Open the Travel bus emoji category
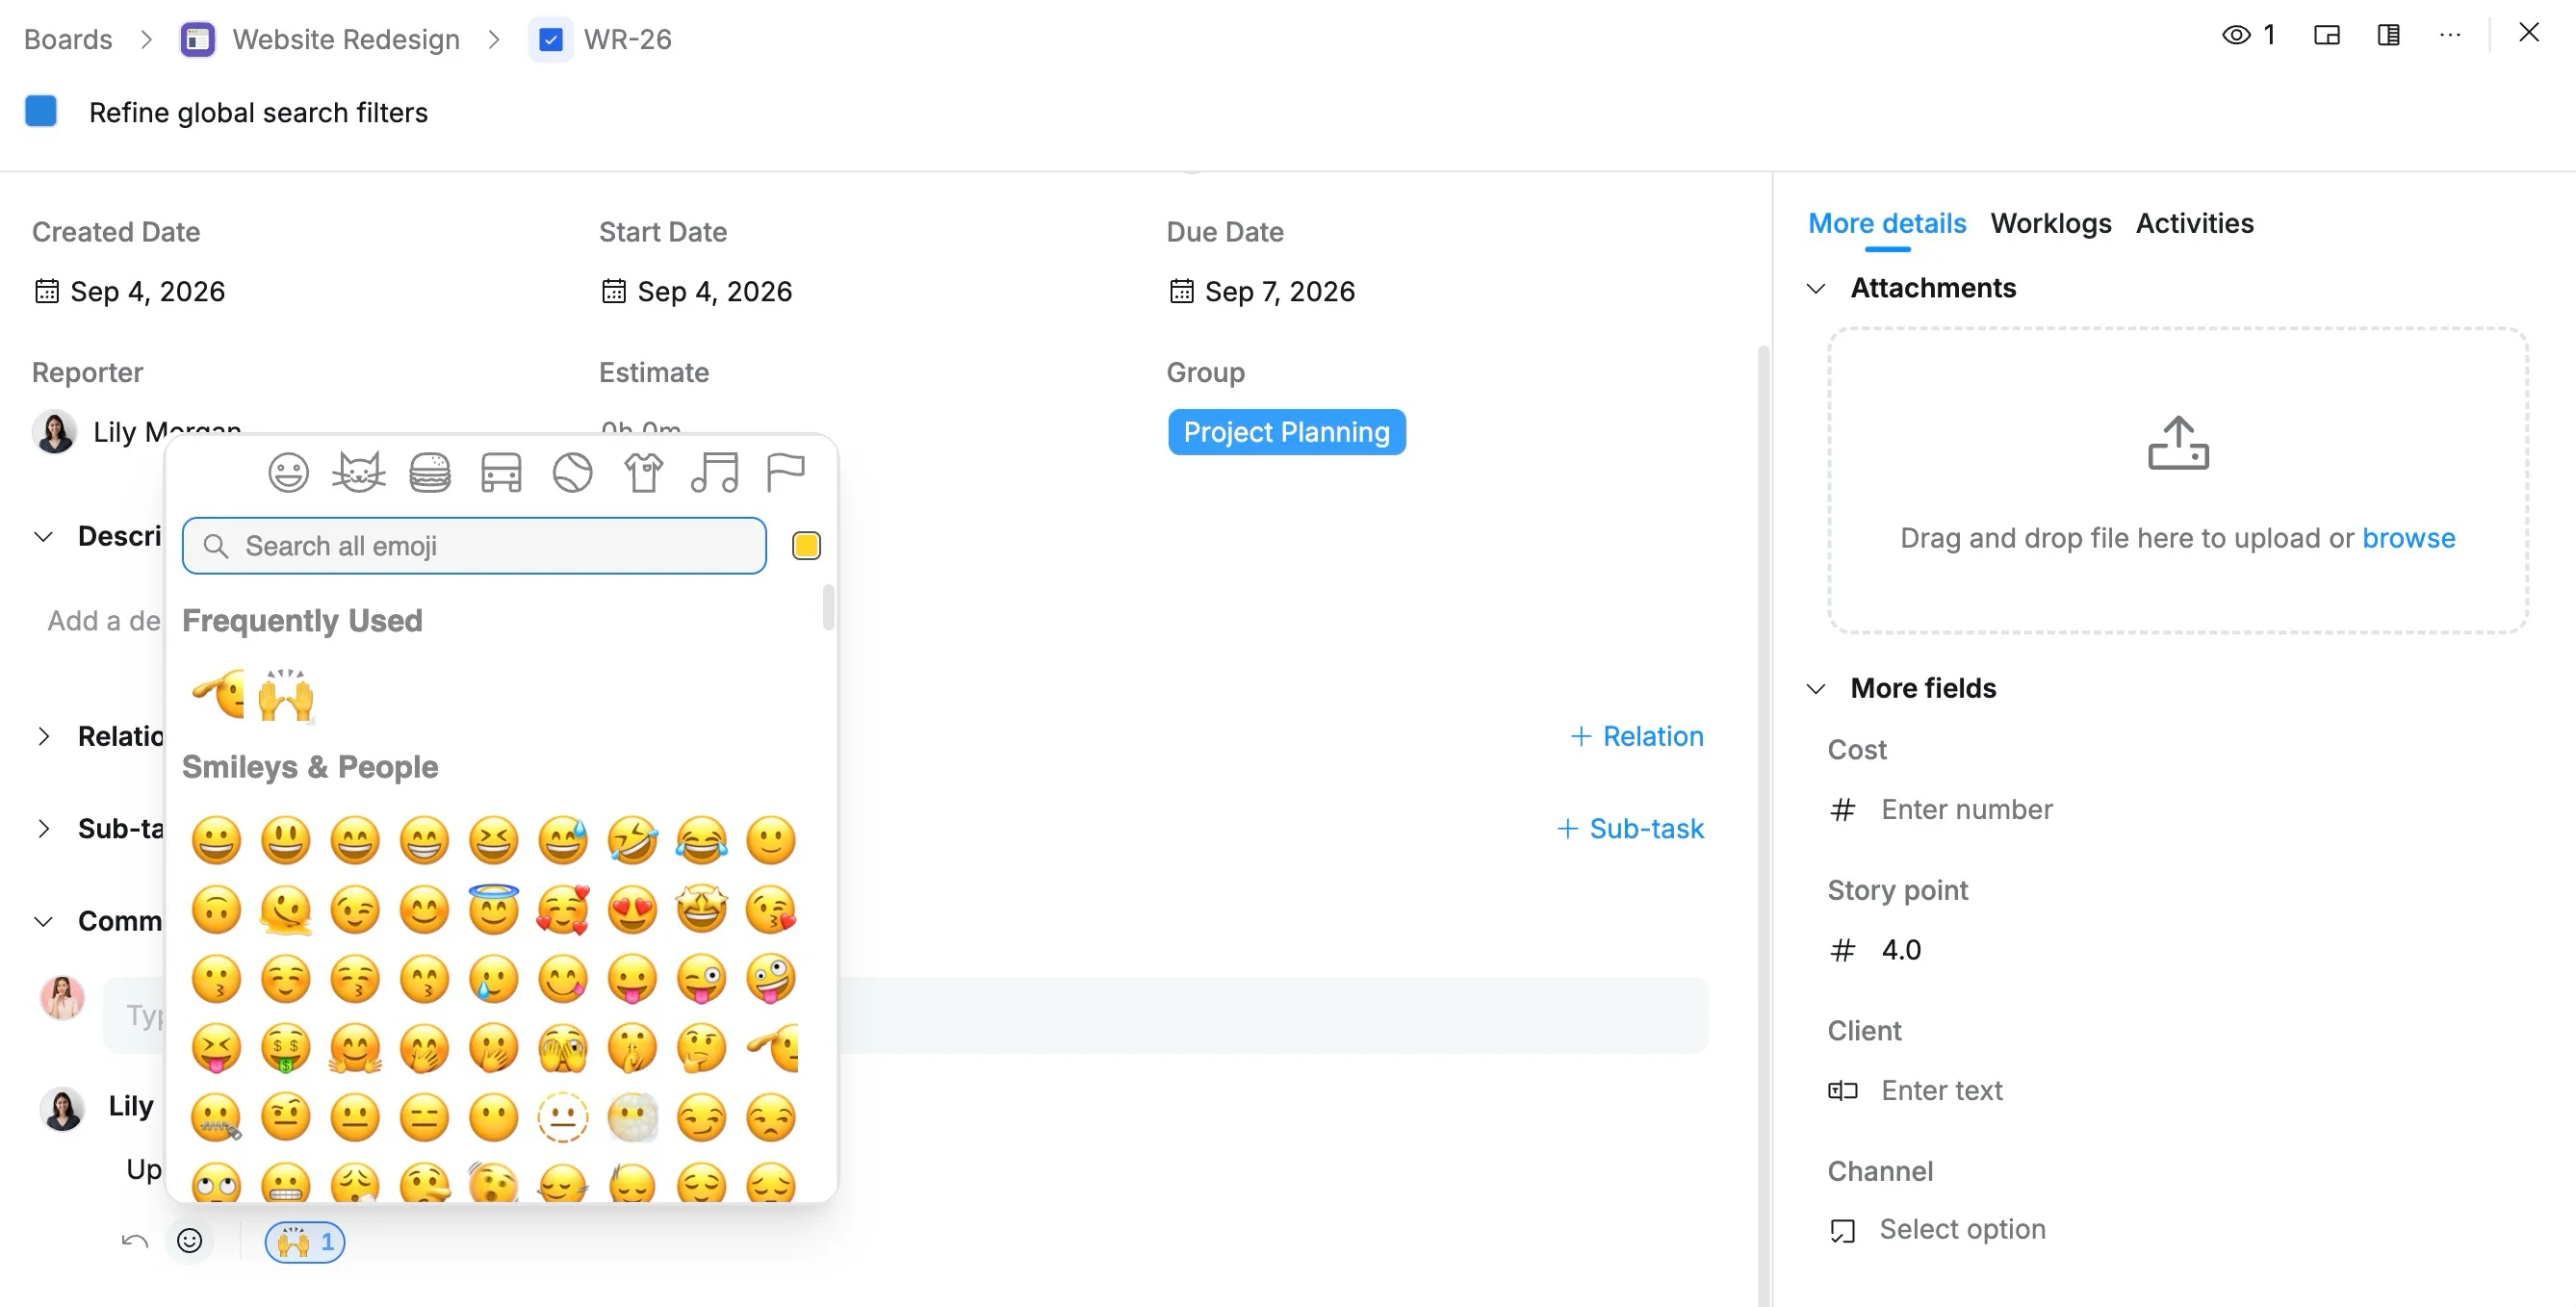Viewport: 2576px width, 1307px height. [x=501, y=472]
